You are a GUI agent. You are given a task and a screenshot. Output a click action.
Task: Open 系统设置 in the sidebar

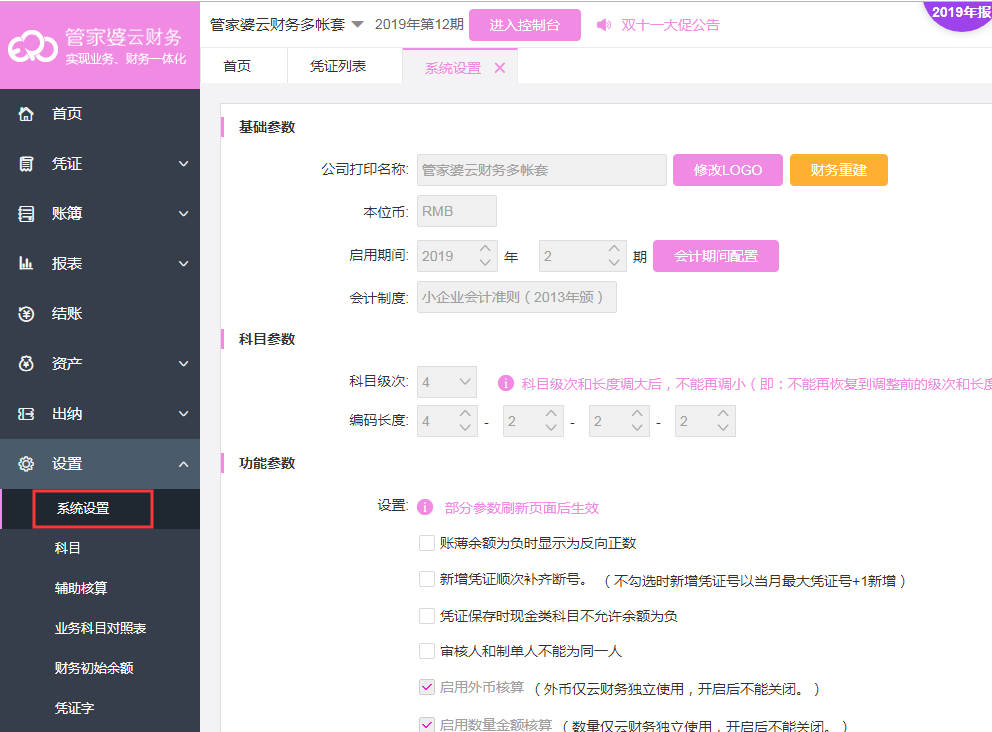click(84, 508)
